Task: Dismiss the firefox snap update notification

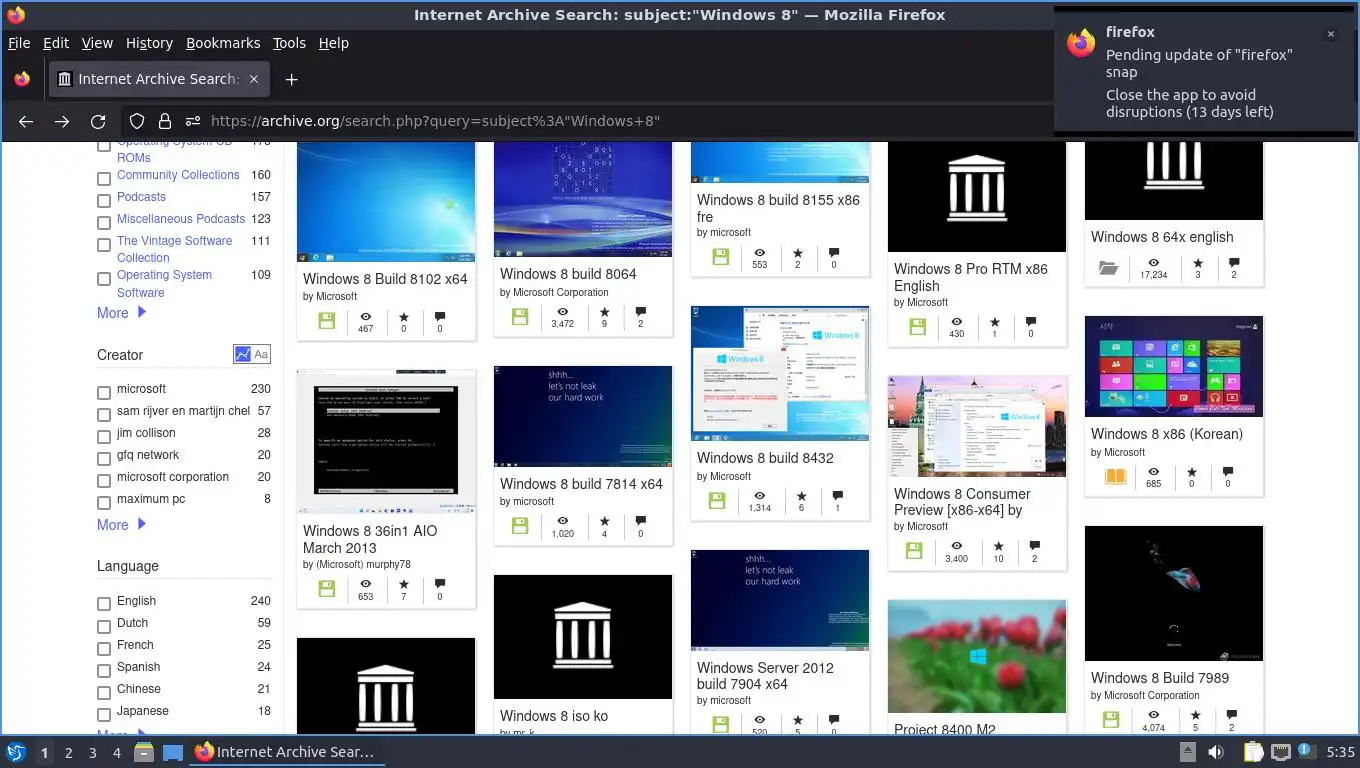Action: pyautogui.click(x=1330, y=34)
